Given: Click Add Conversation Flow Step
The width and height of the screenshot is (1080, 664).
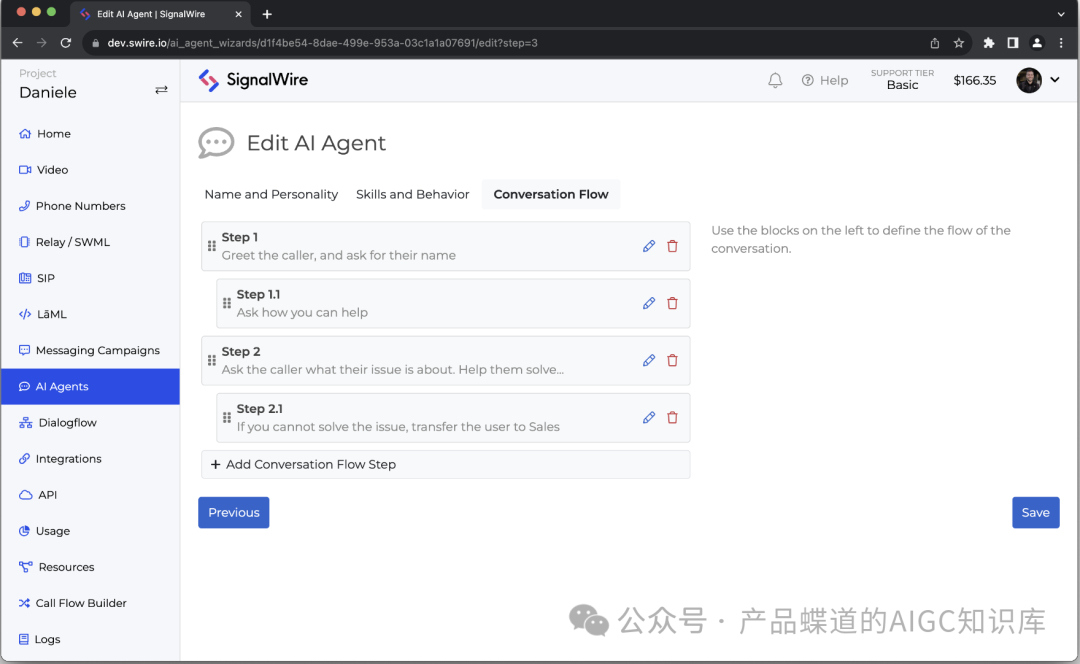Looking at the screenshot, I should (x=446, y=464).
